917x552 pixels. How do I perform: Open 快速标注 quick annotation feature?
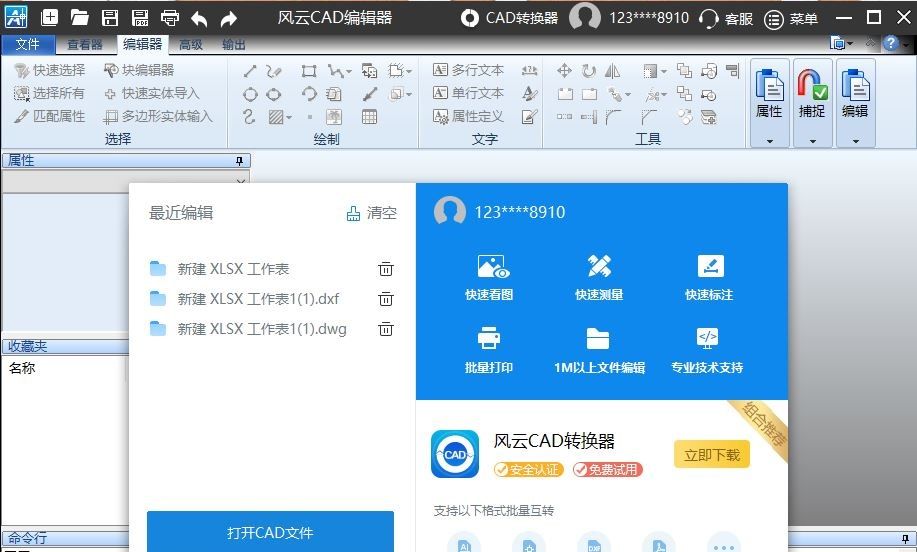point(709,277)
